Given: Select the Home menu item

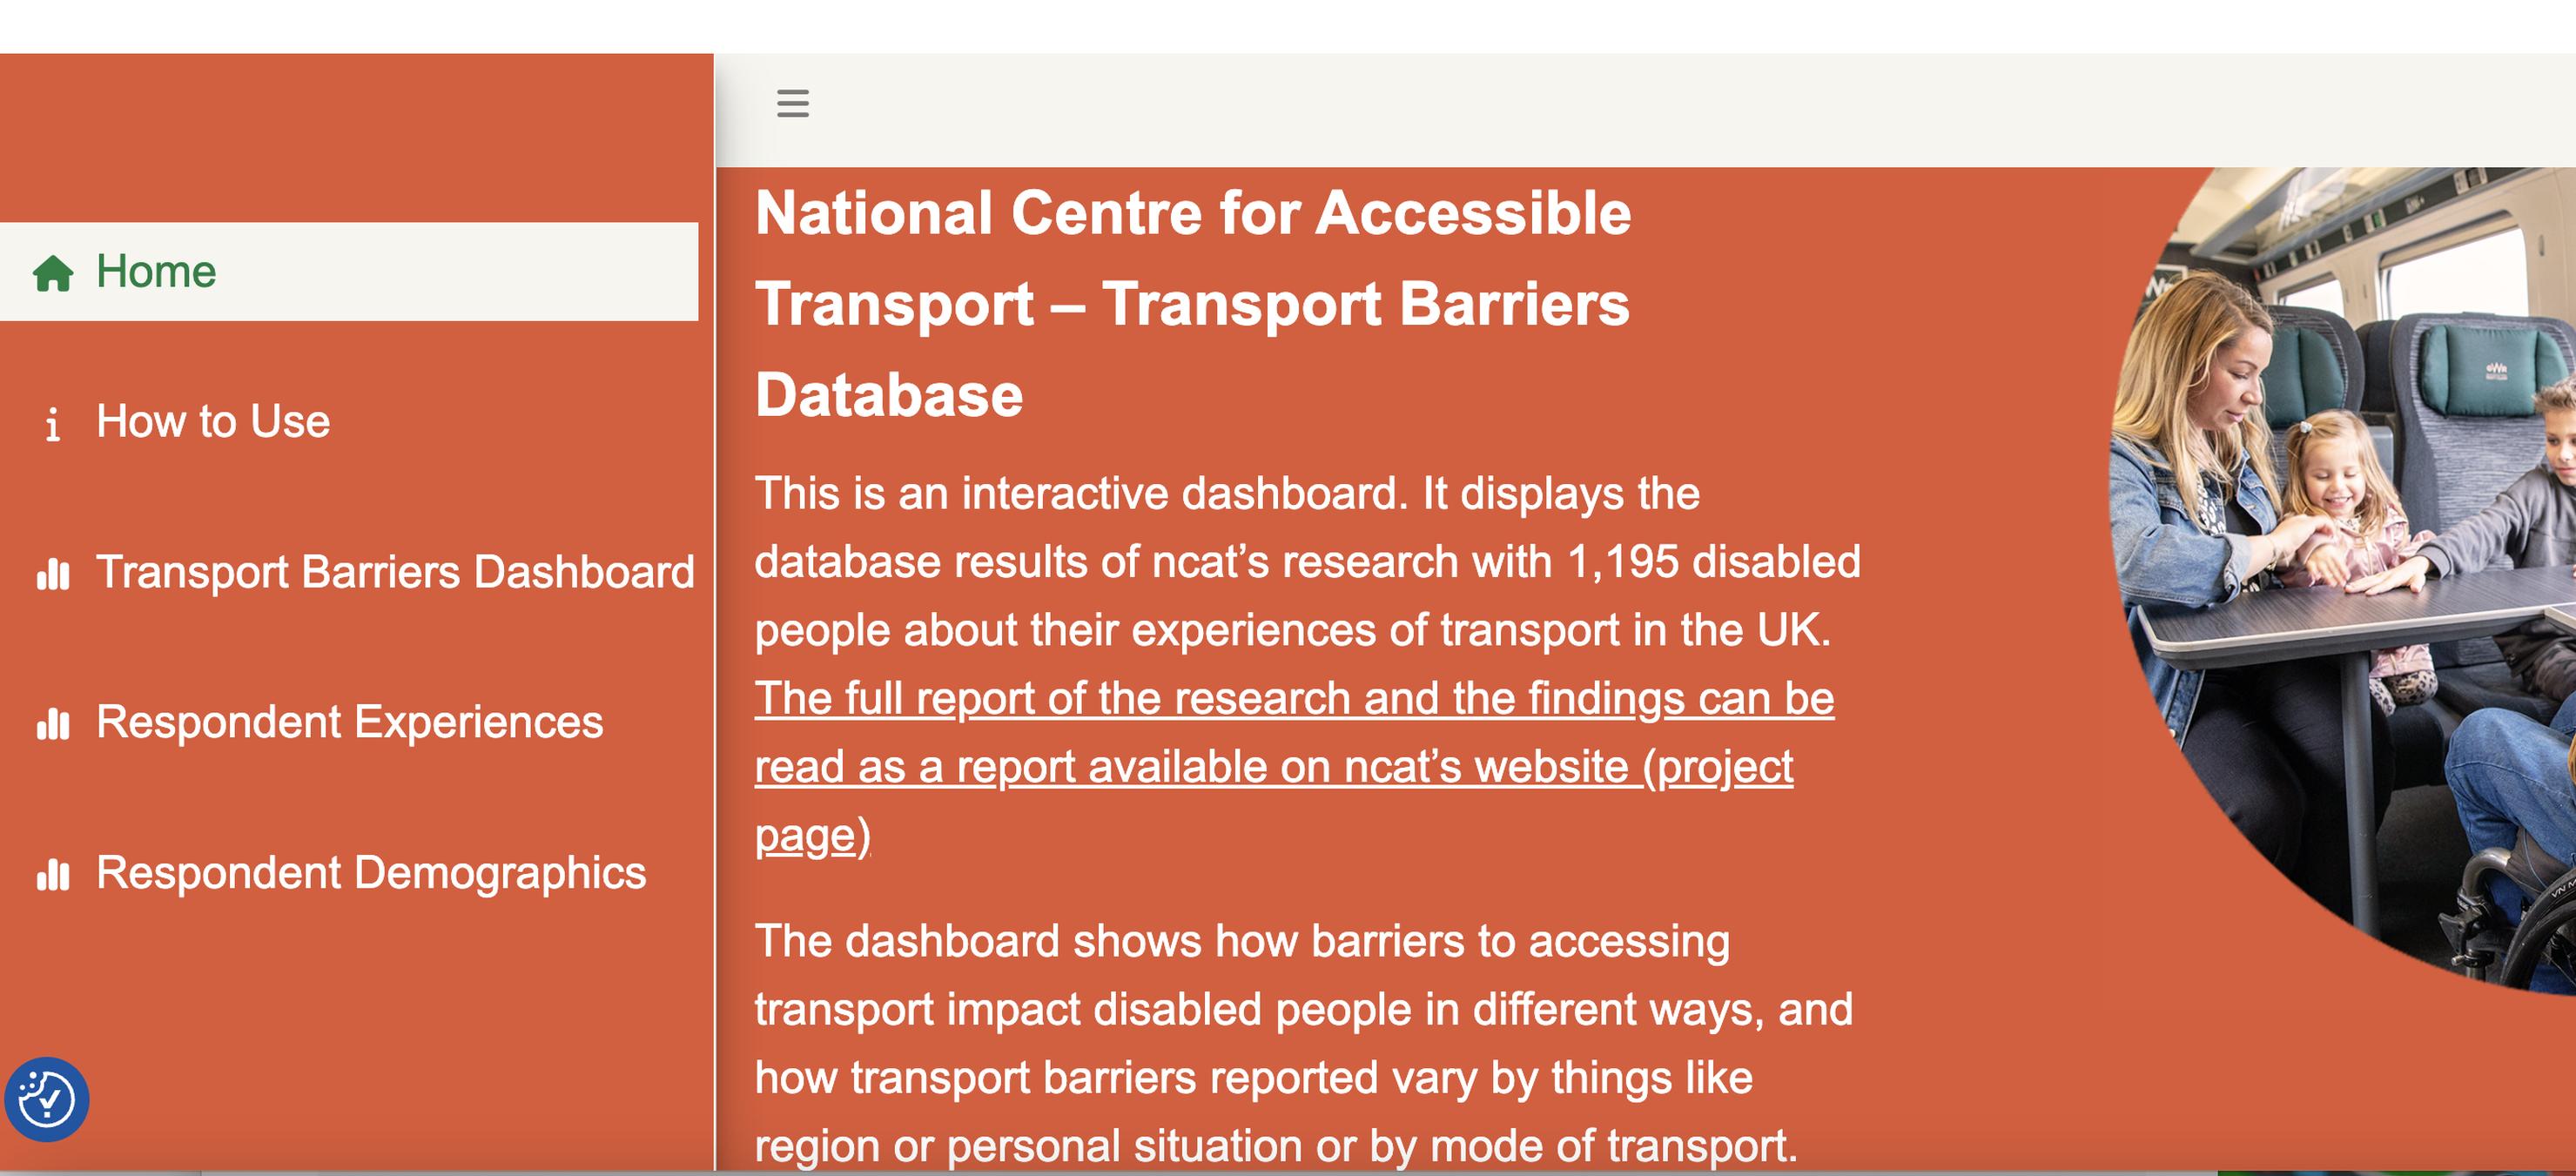Looking at the screenshot, I should 349,272.
